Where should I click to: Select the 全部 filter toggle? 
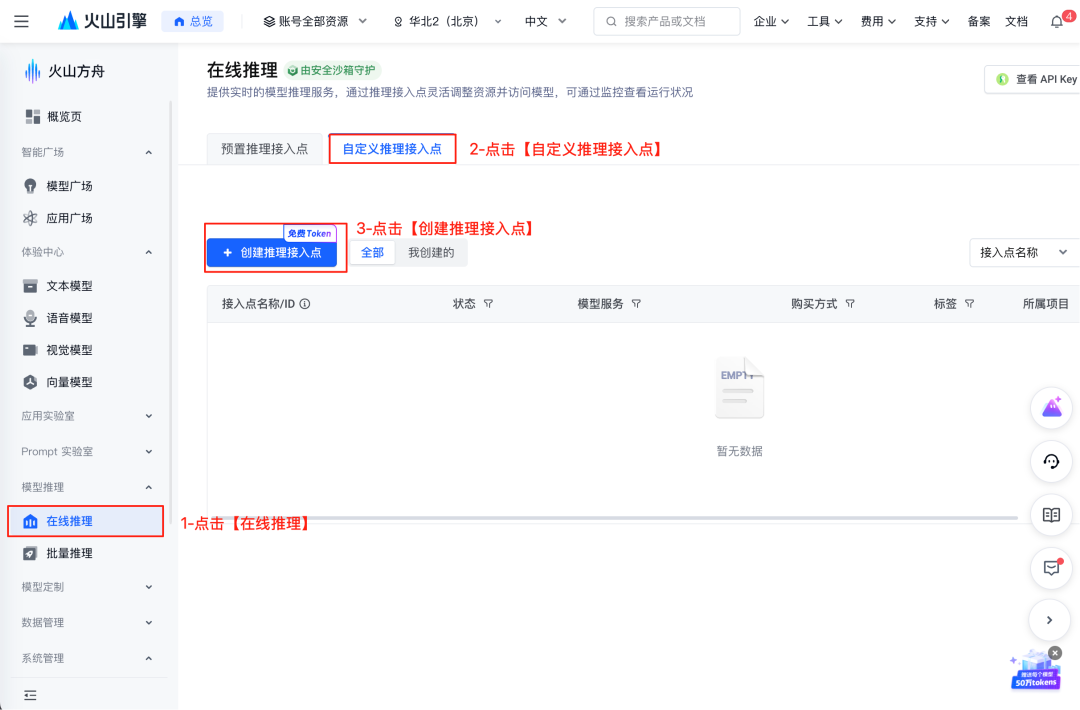tap(373, 253)
